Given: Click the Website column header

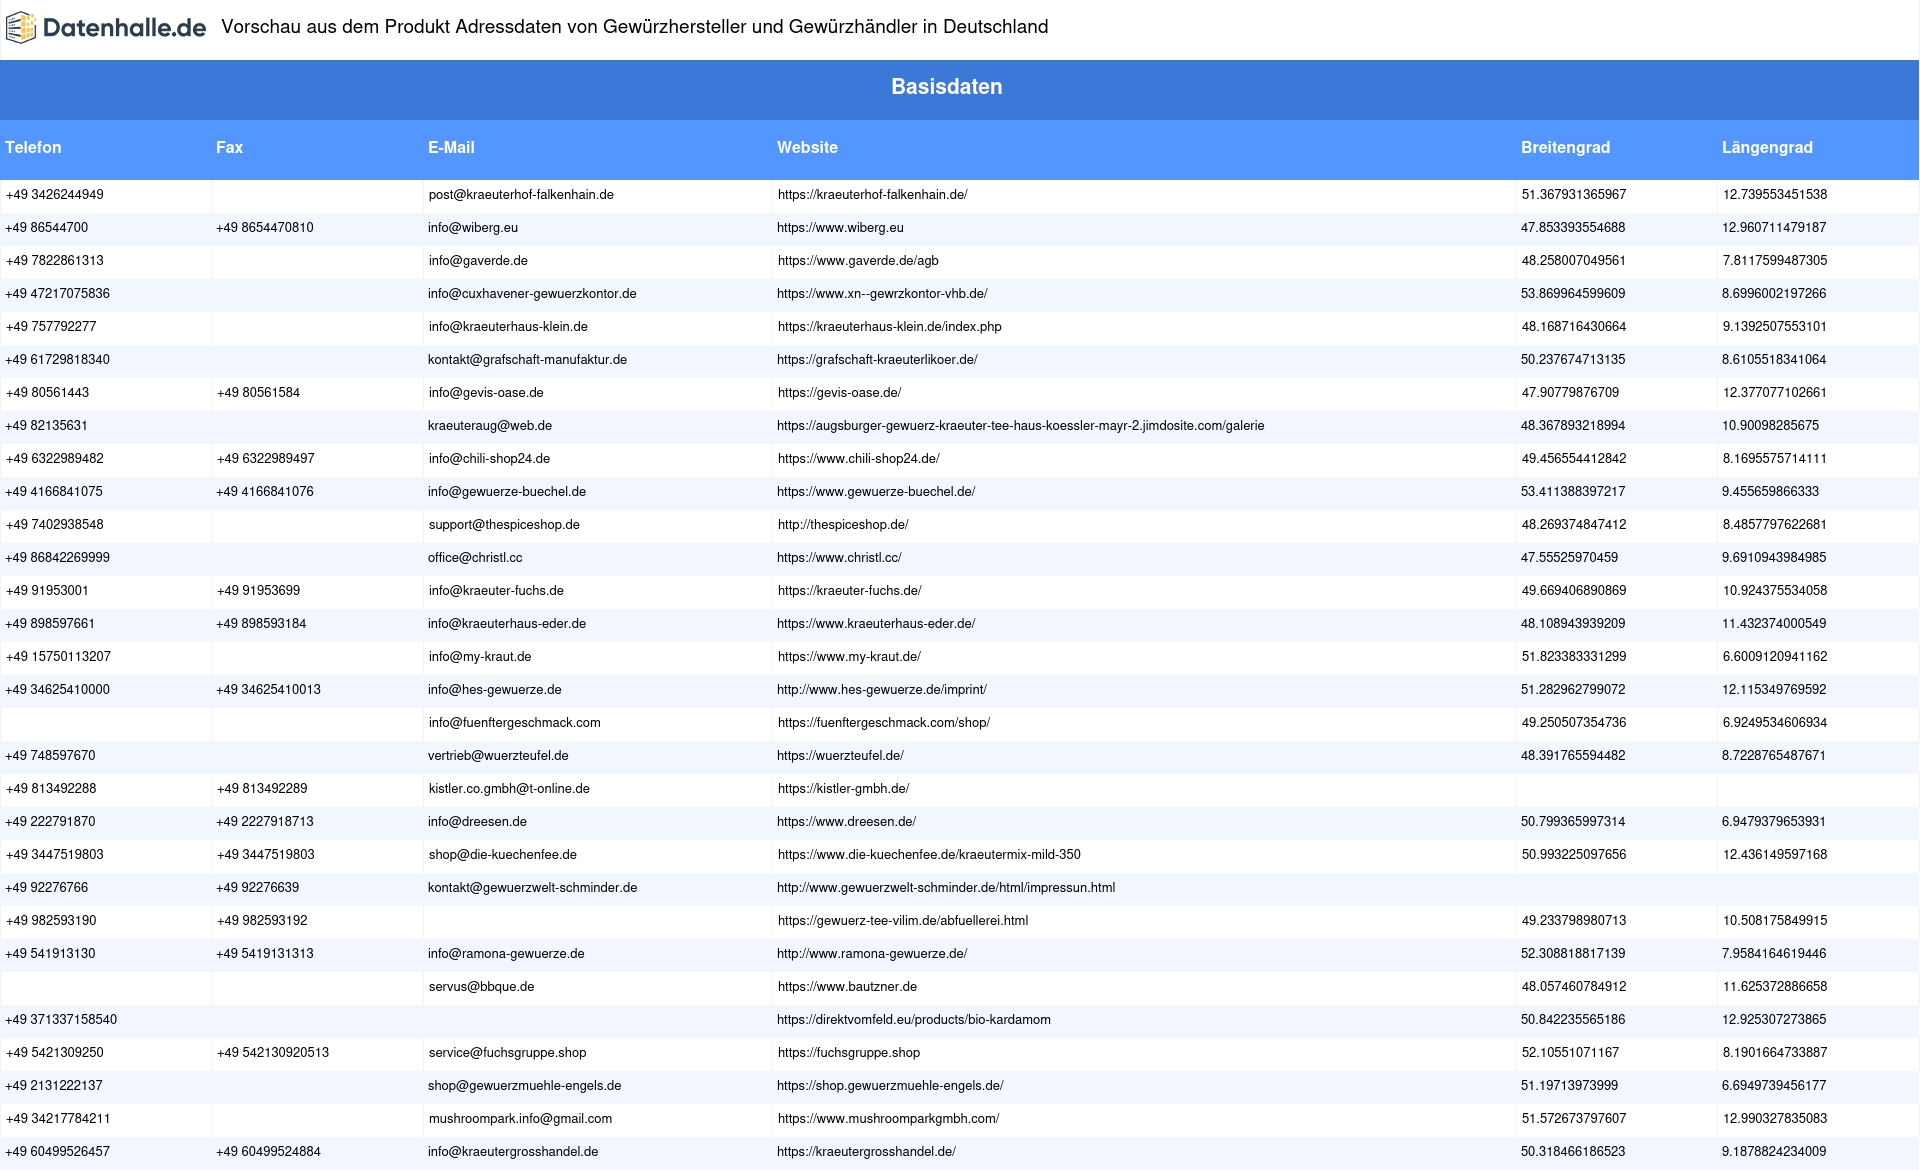Looking at the screenshot, I should coord(807,147).
